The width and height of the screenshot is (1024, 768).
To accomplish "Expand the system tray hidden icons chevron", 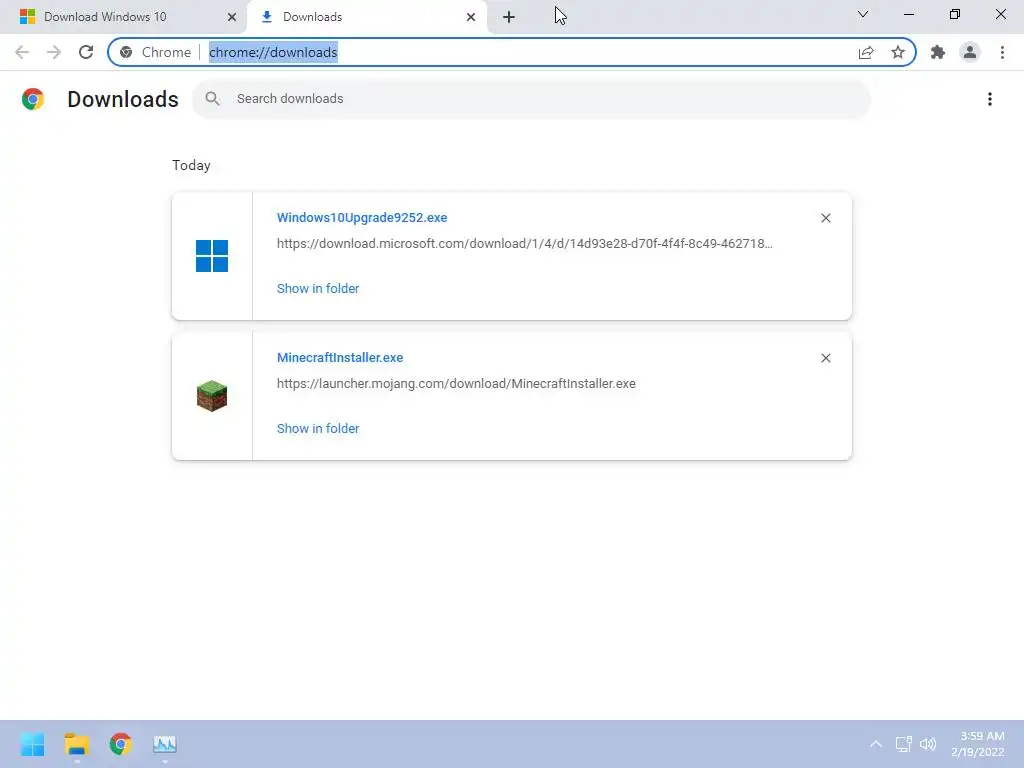I will pos(876,744).
